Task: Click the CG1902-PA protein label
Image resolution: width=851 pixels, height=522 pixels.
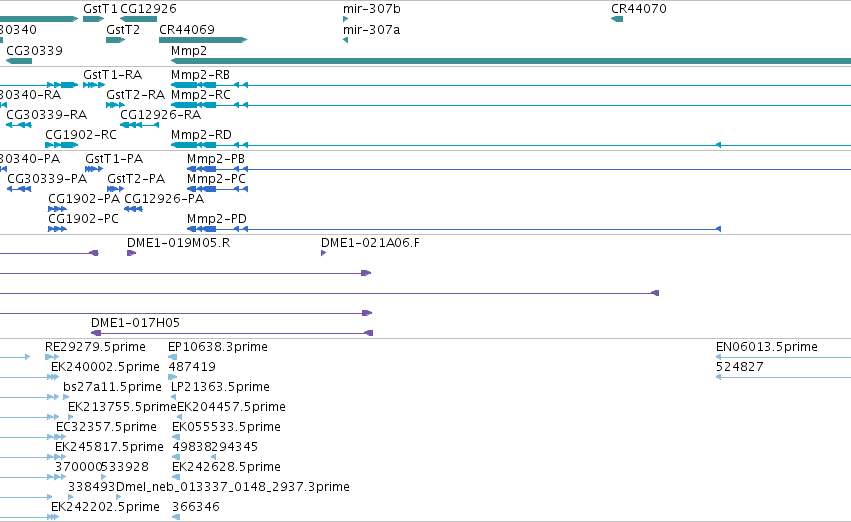Action: pos(84,199)
